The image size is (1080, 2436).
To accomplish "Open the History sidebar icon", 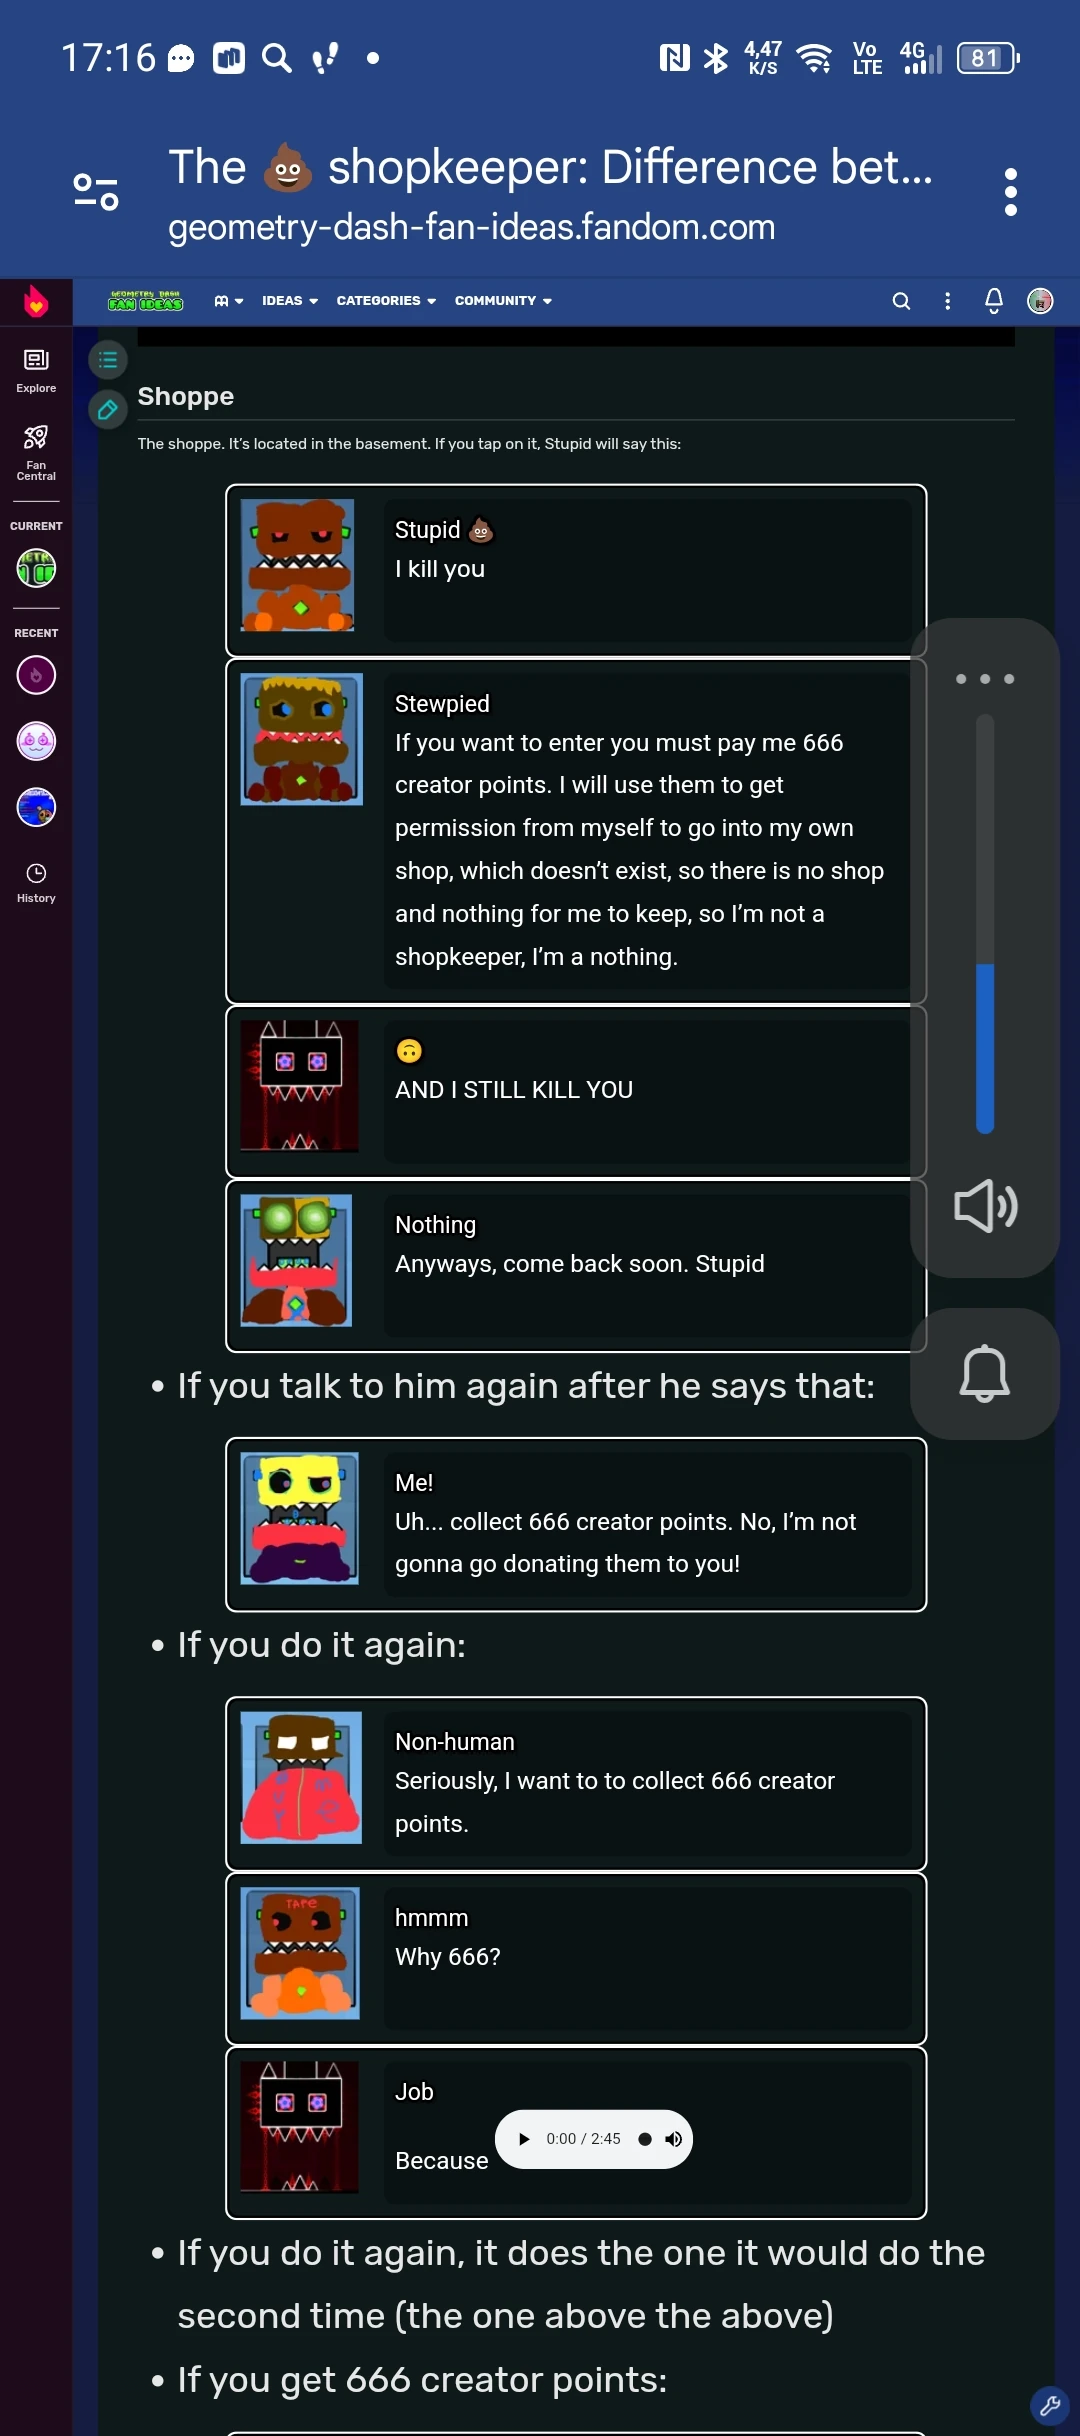I will coord(36,883).
